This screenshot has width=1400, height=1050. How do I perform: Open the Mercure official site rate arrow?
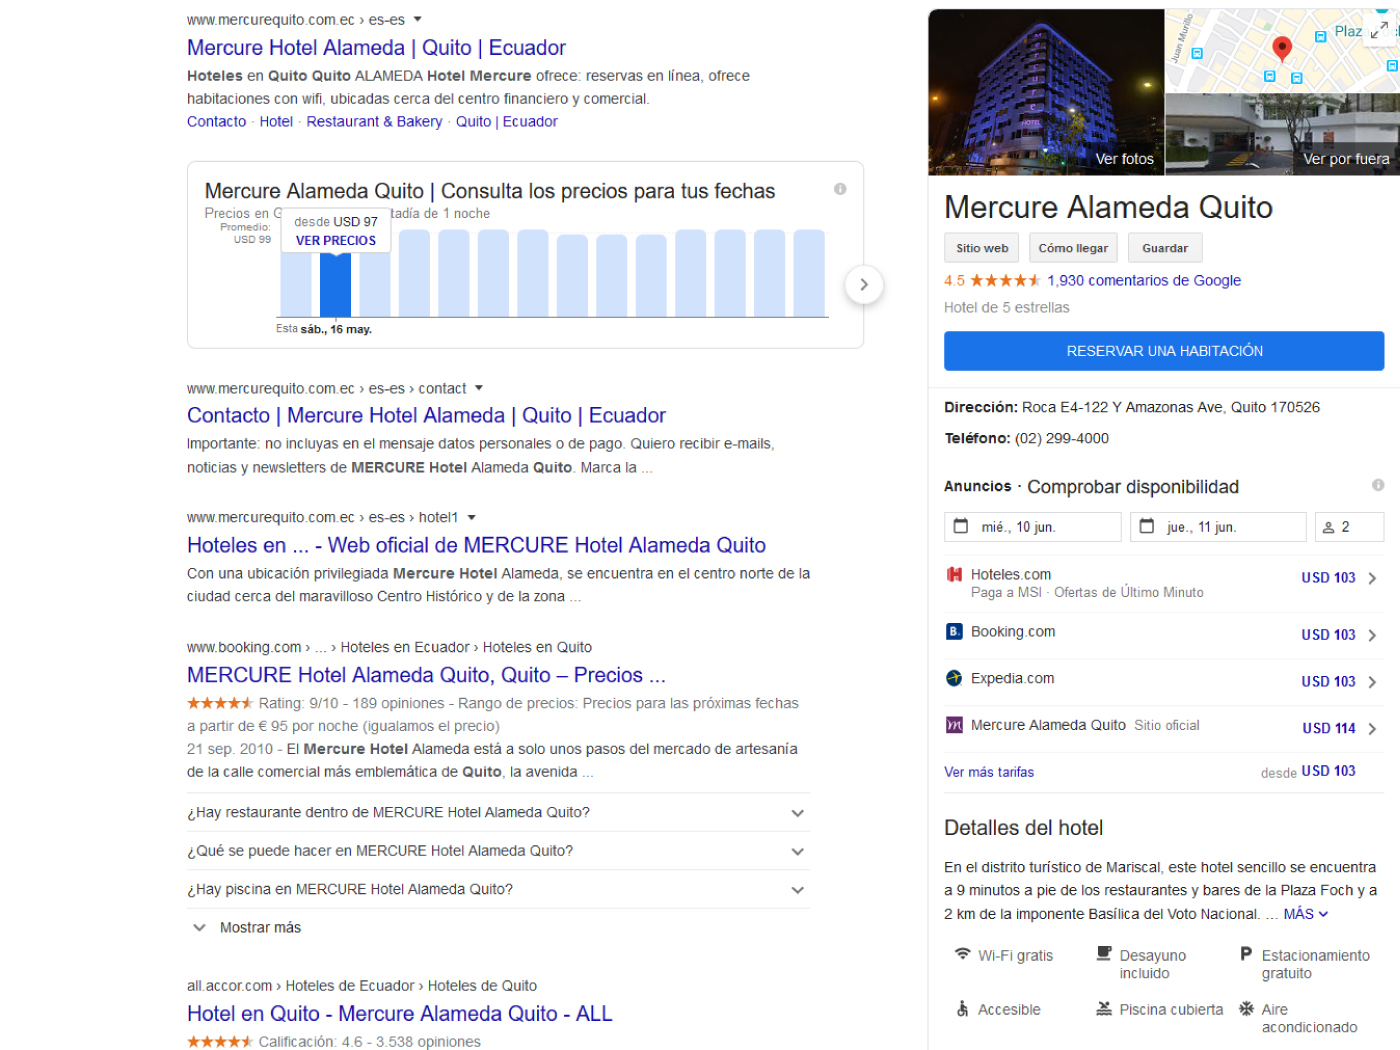(x=1372, y=729)
